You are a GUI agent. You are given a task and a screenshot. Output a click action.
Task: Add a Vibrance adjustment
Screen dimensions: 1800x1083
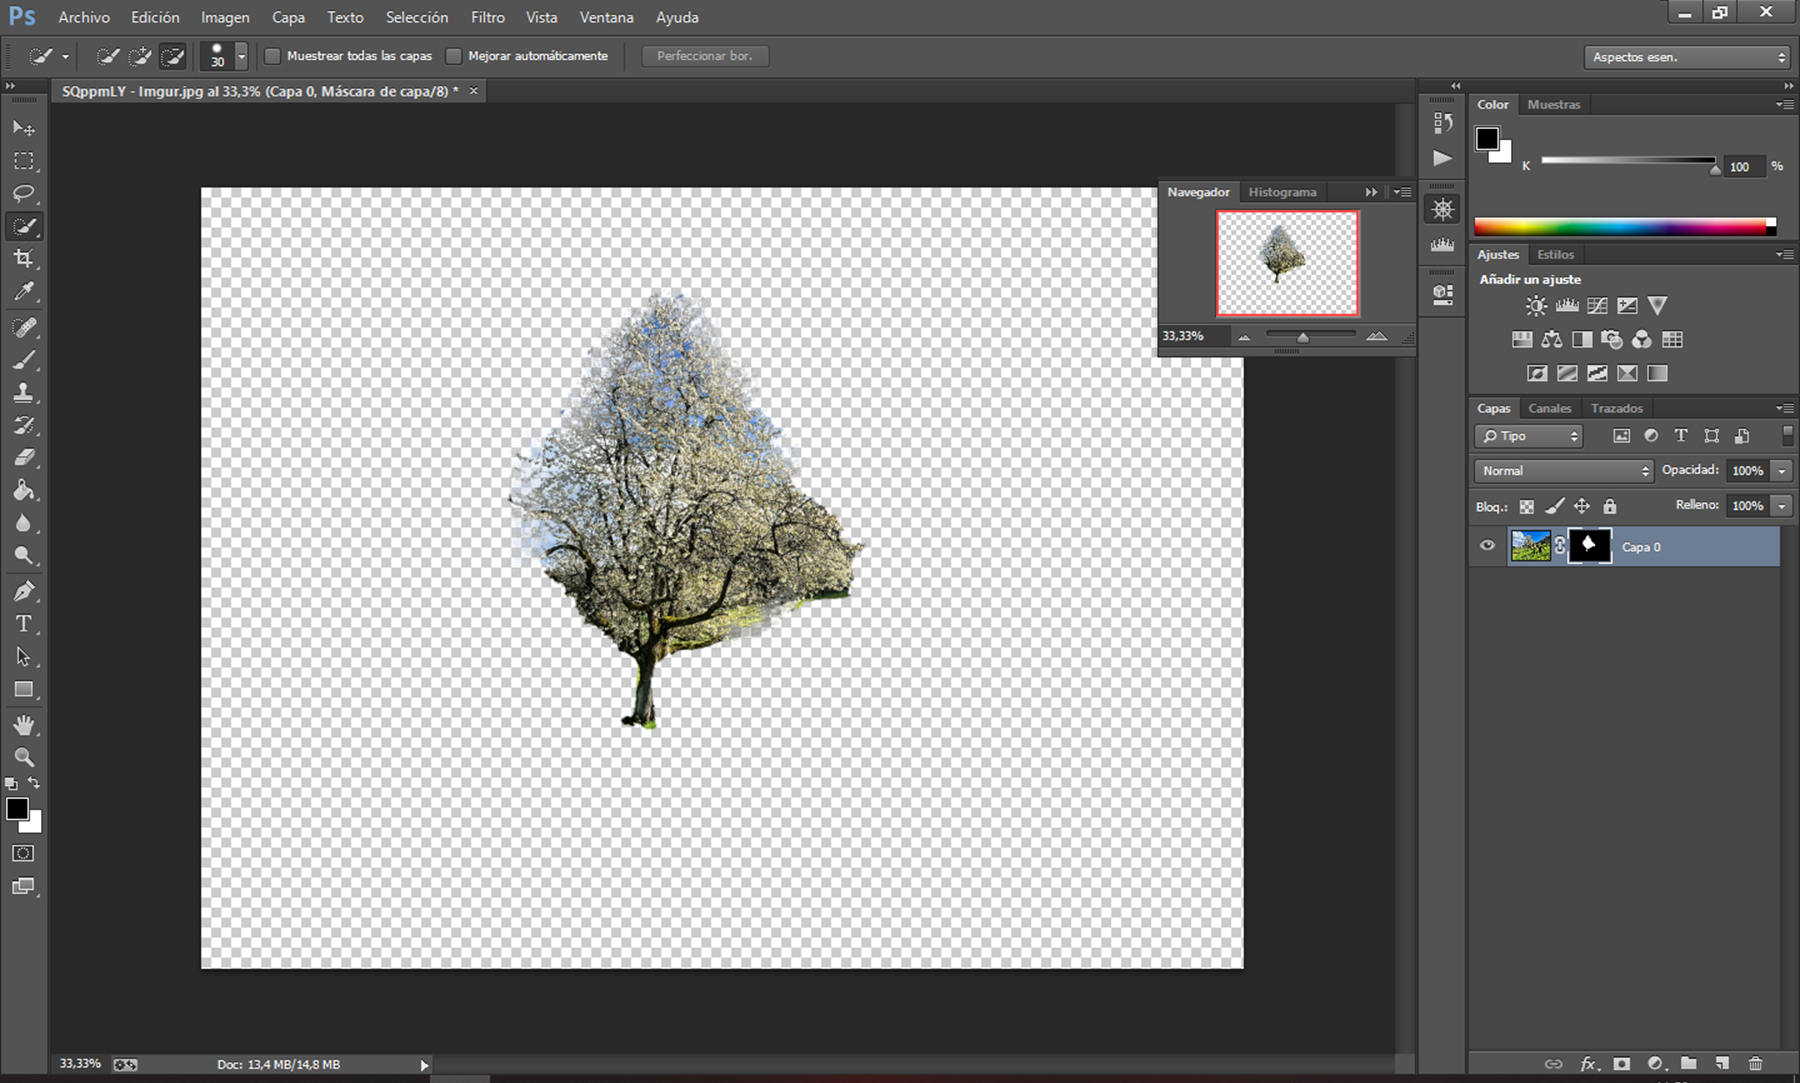[1657, 306]
